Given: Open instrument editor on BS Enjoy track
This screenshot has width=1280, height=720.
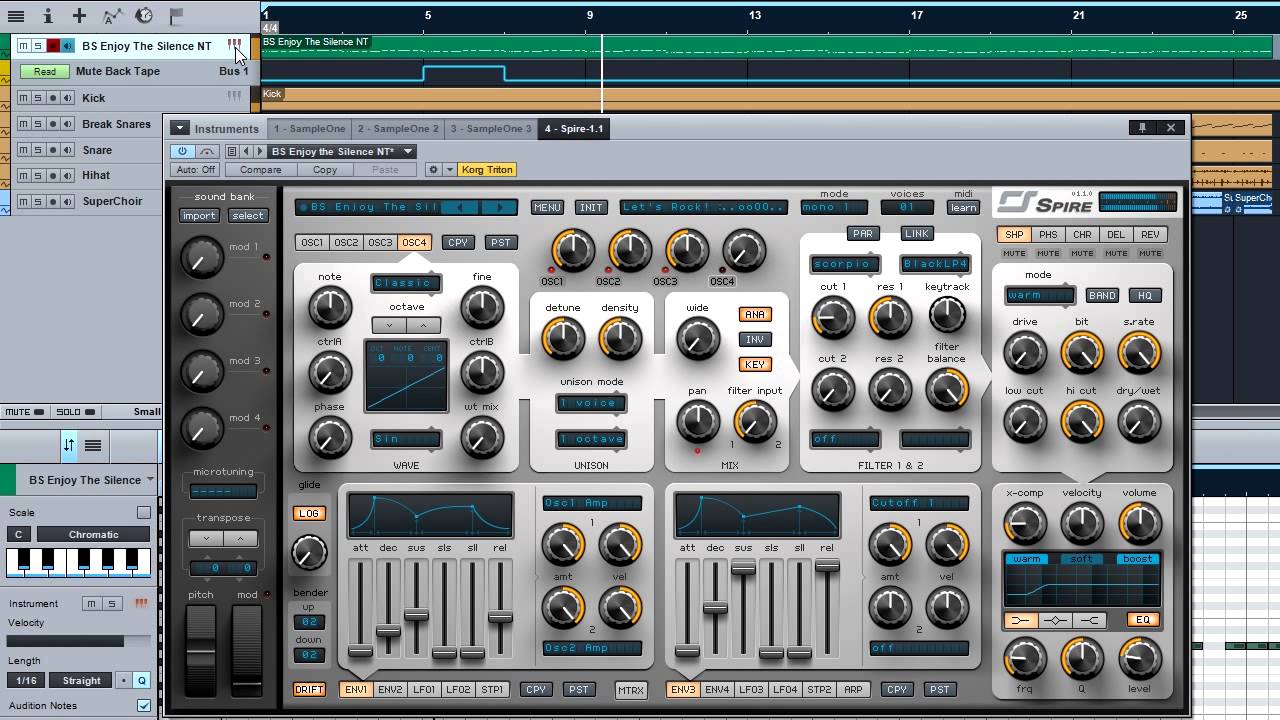Looking at the screenshot, I should (233, 45).
